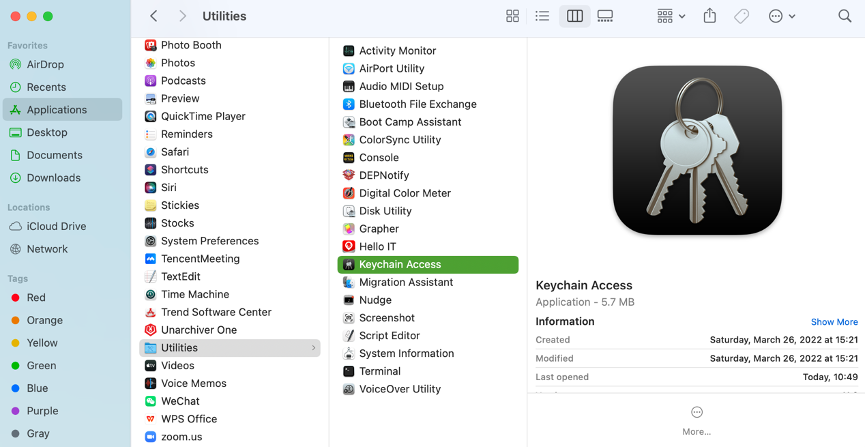This screenshot has width=866, height=447.
Task: Open the Finder search magnifier
Action: pos(846,16)
